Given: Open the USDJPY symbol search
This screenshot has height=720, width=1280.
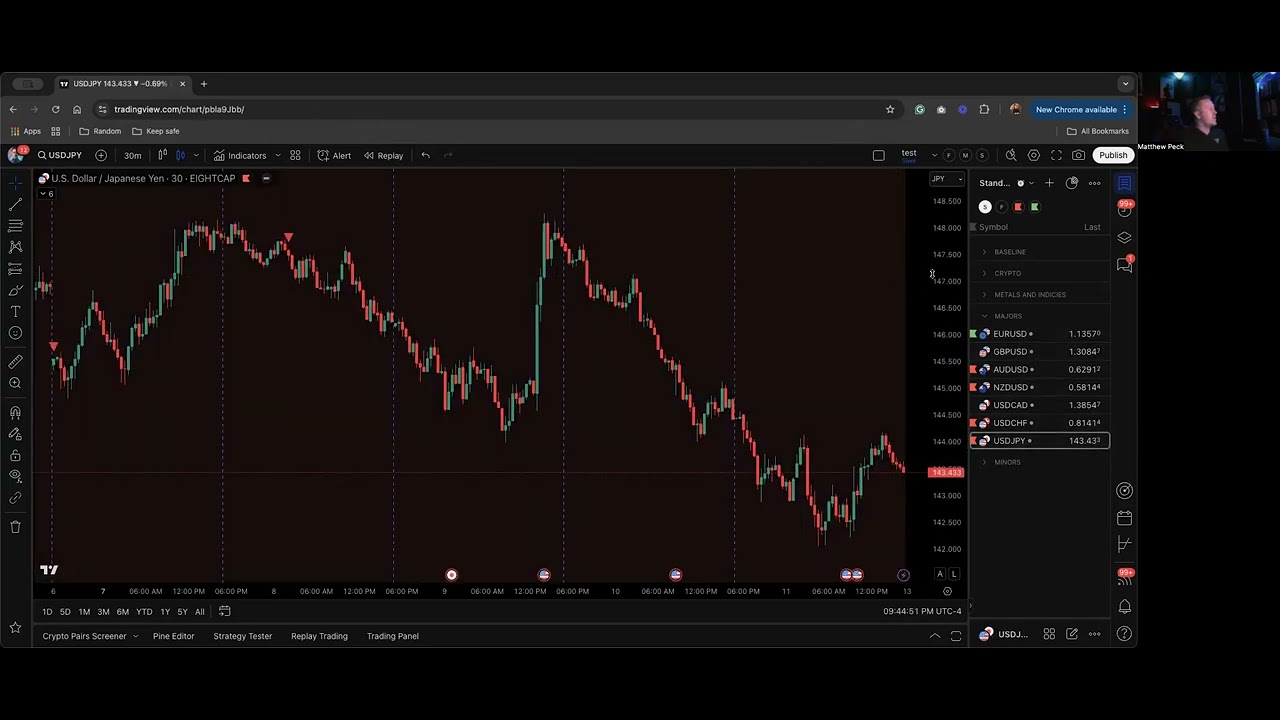Looking at the screenshot, I should click(60, 155).
